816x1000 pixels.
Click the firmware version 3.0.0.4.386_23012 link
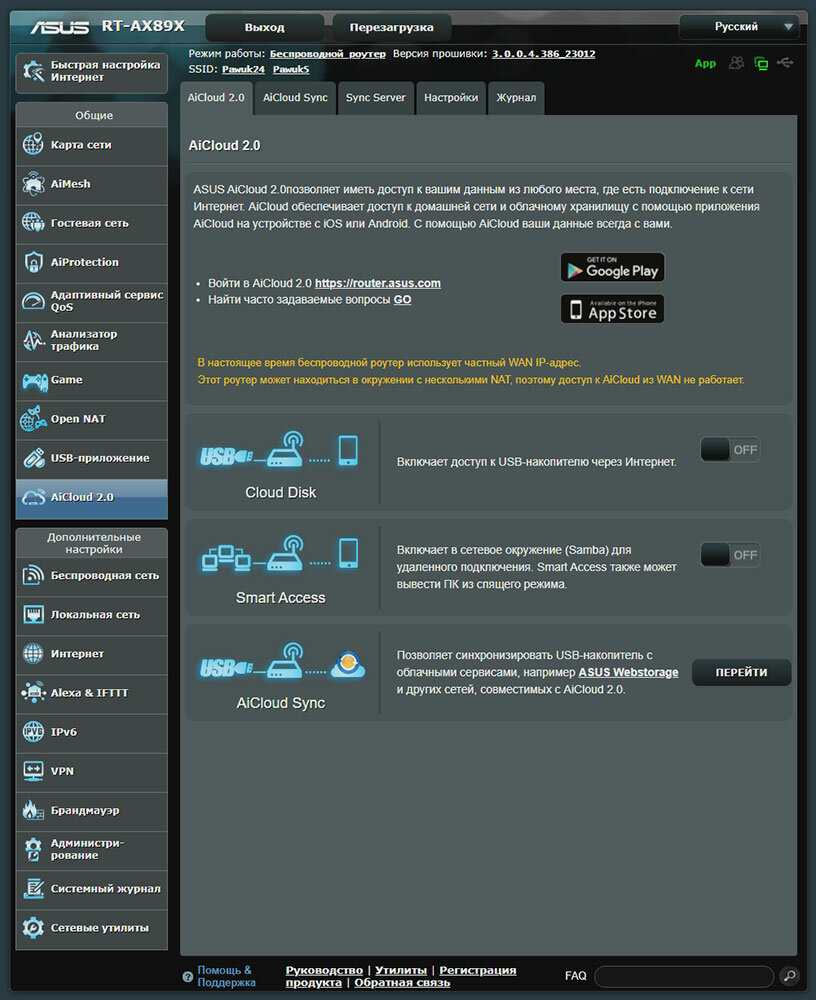click(544, 54)
